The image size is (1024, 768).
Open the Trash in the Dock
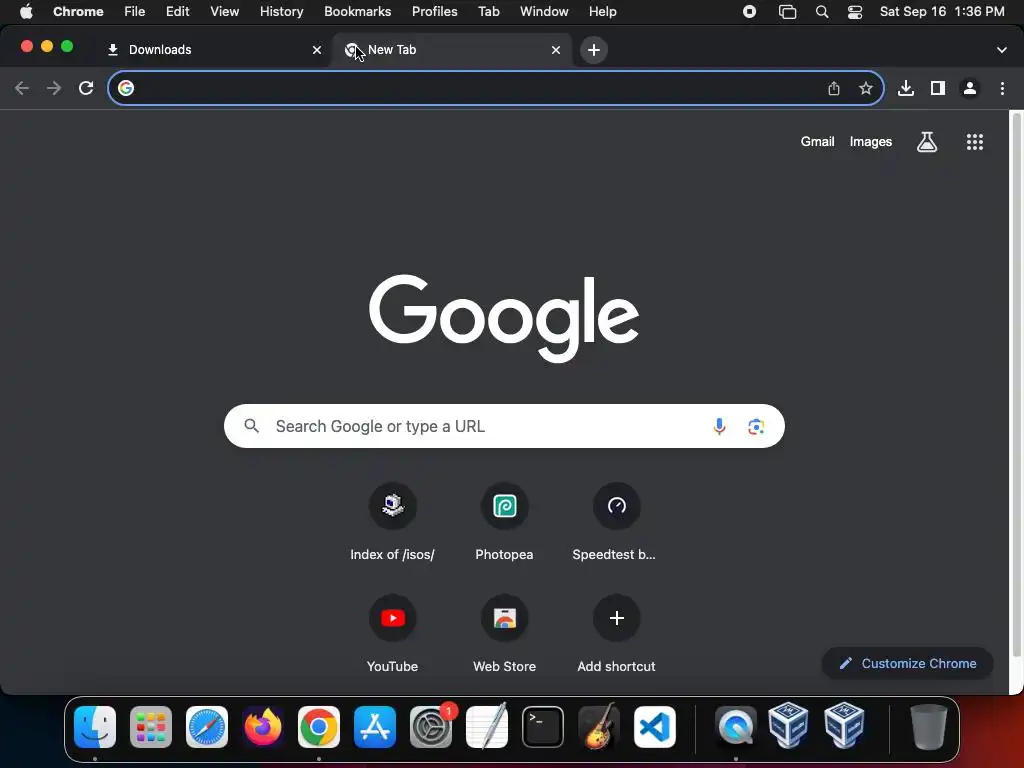tap(928, 727)
